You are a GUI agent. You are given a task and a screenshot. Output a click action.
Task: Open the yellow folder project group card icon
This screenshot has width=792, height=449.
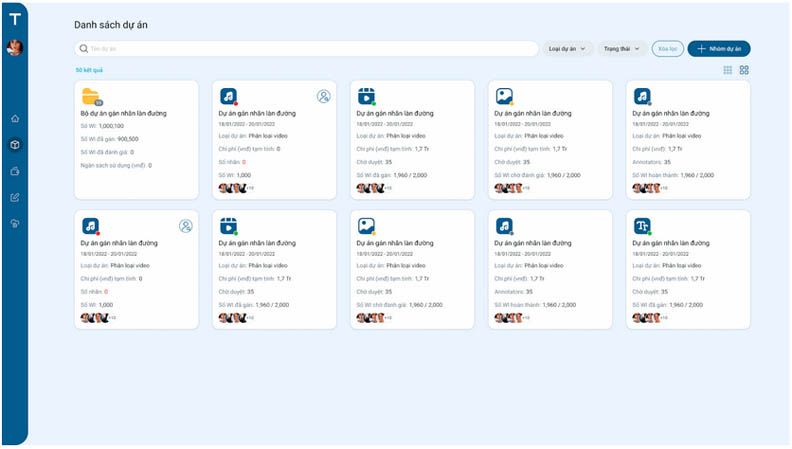[x=91, y=96]
